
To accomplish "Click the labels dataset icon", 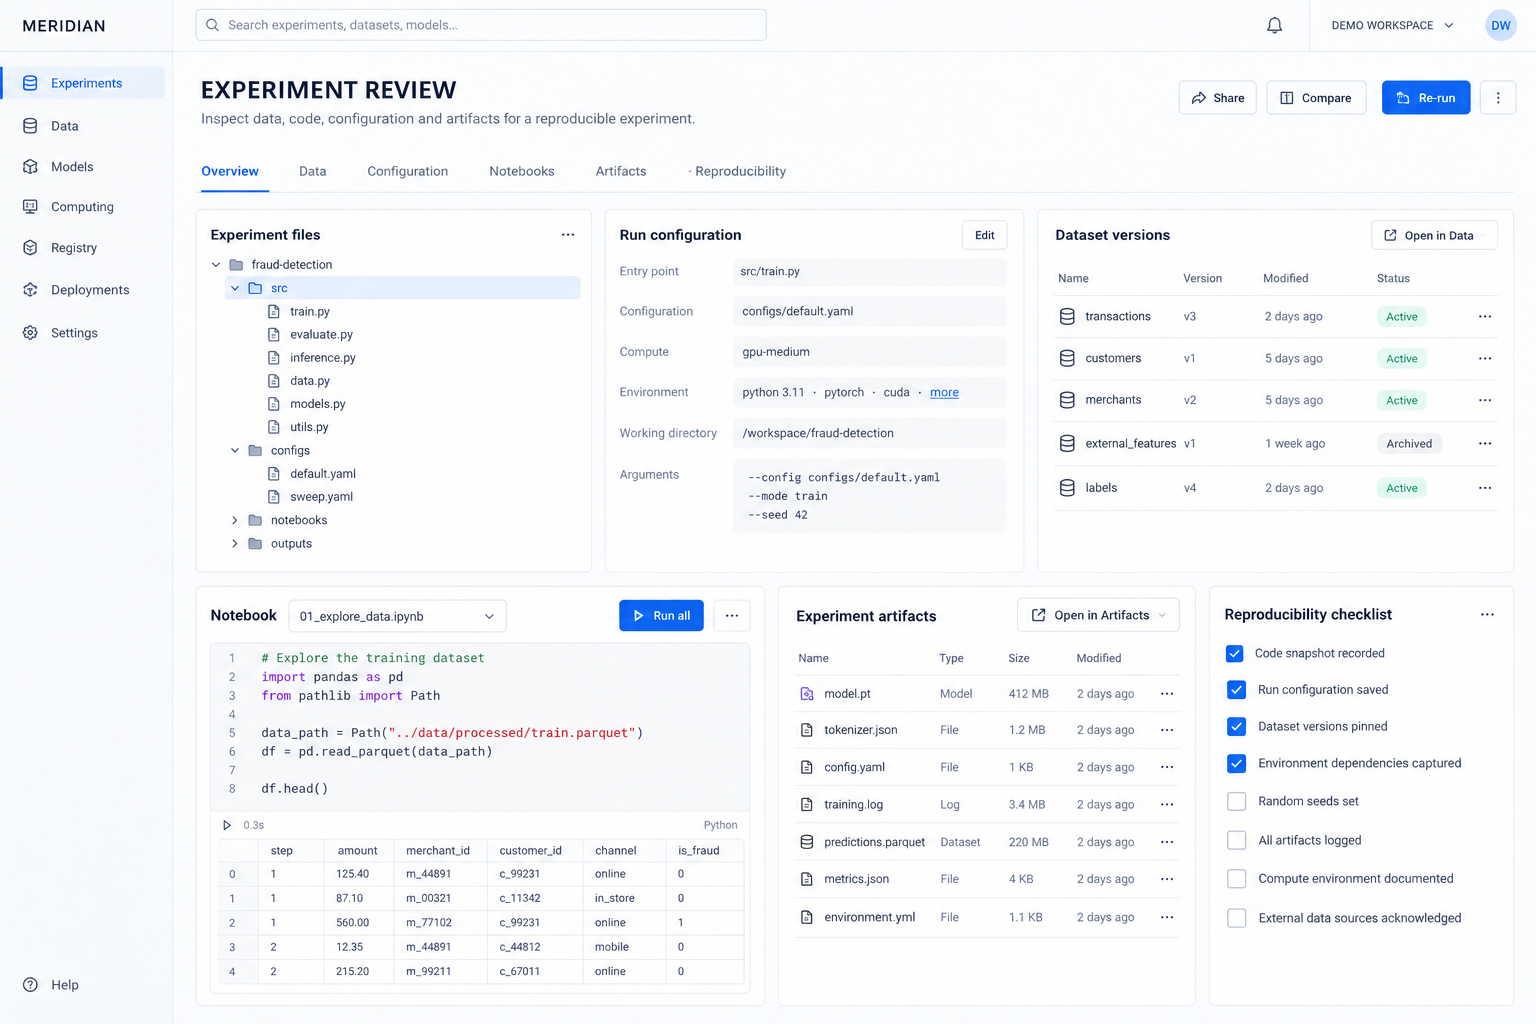I will [x=1067, y=488].
